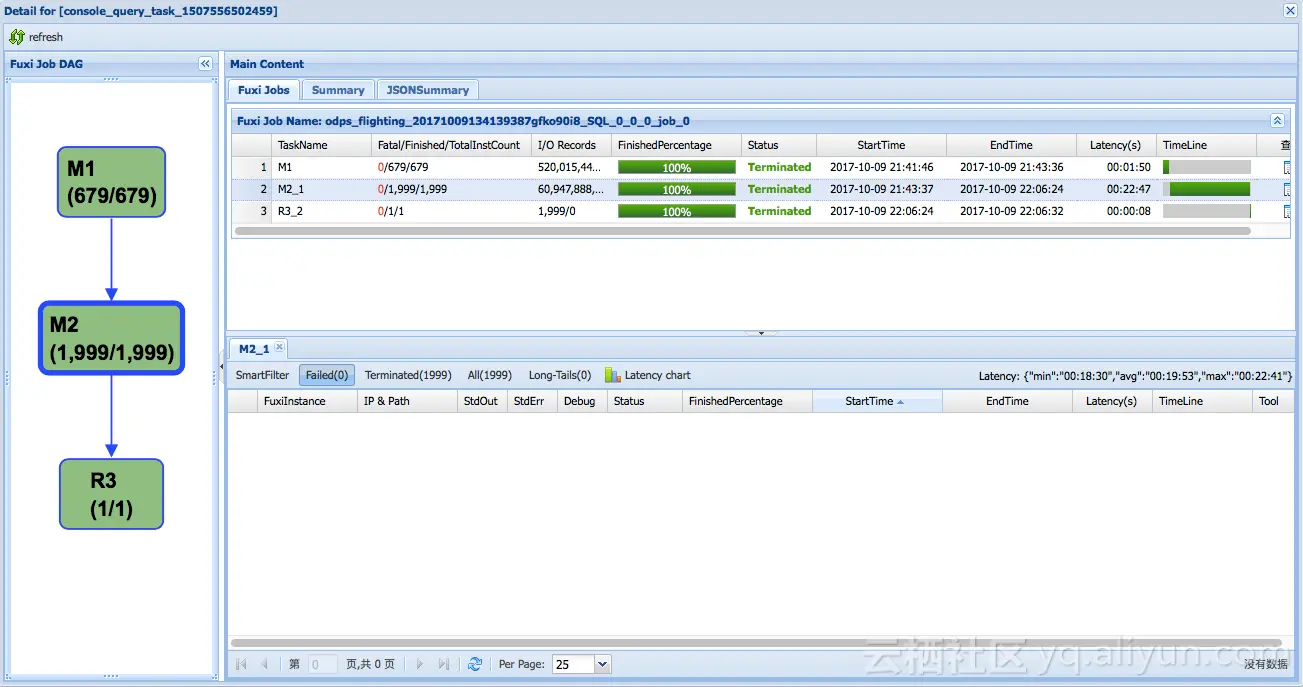The width and height of the screenshot is (1303, 687).
Task: Select the M1 node in the DAG
Action: pyautogui.click(x=111, y=182)
